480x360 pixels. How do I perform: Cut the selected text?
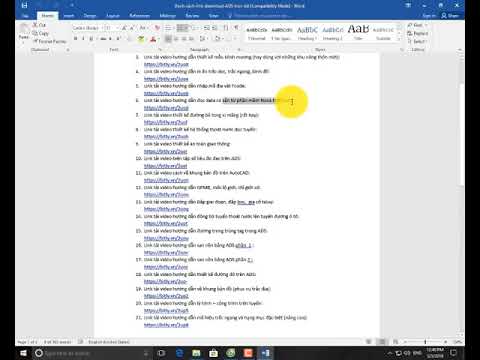pyautogui.click(x=39, y=25)
